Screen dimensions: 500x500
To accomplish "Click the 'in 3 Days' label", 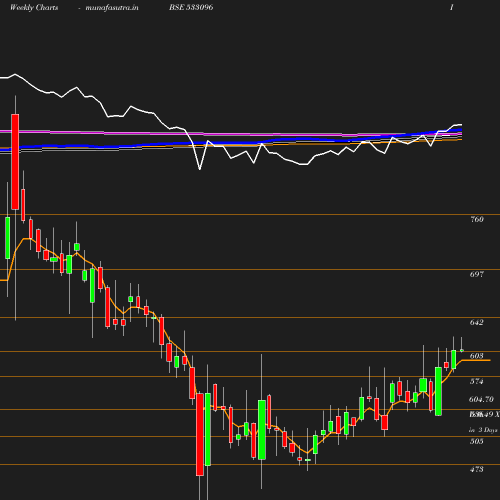I will [483, 430].
